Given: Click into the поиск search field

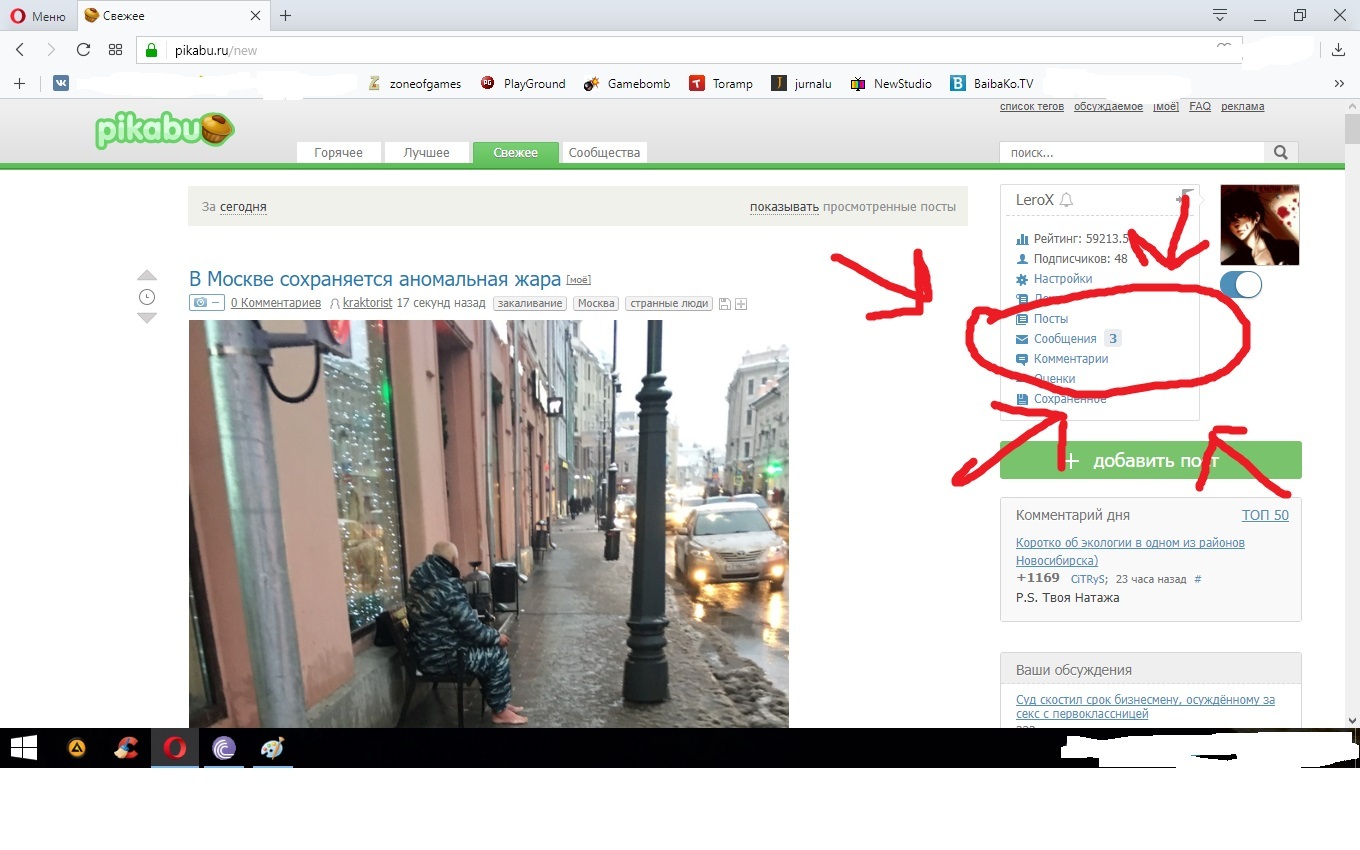Looking at the screenshot, I should click(1132, 153).
